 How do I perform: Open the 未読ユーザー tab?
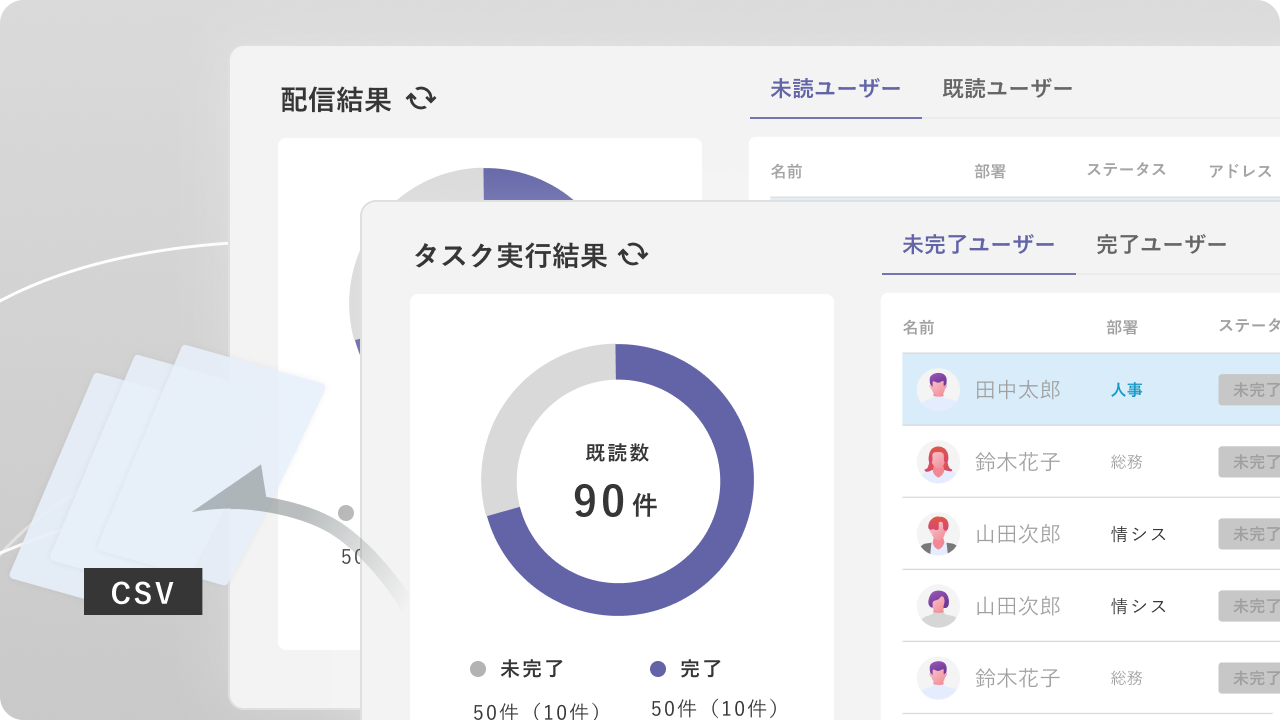(x=836, y=88)
